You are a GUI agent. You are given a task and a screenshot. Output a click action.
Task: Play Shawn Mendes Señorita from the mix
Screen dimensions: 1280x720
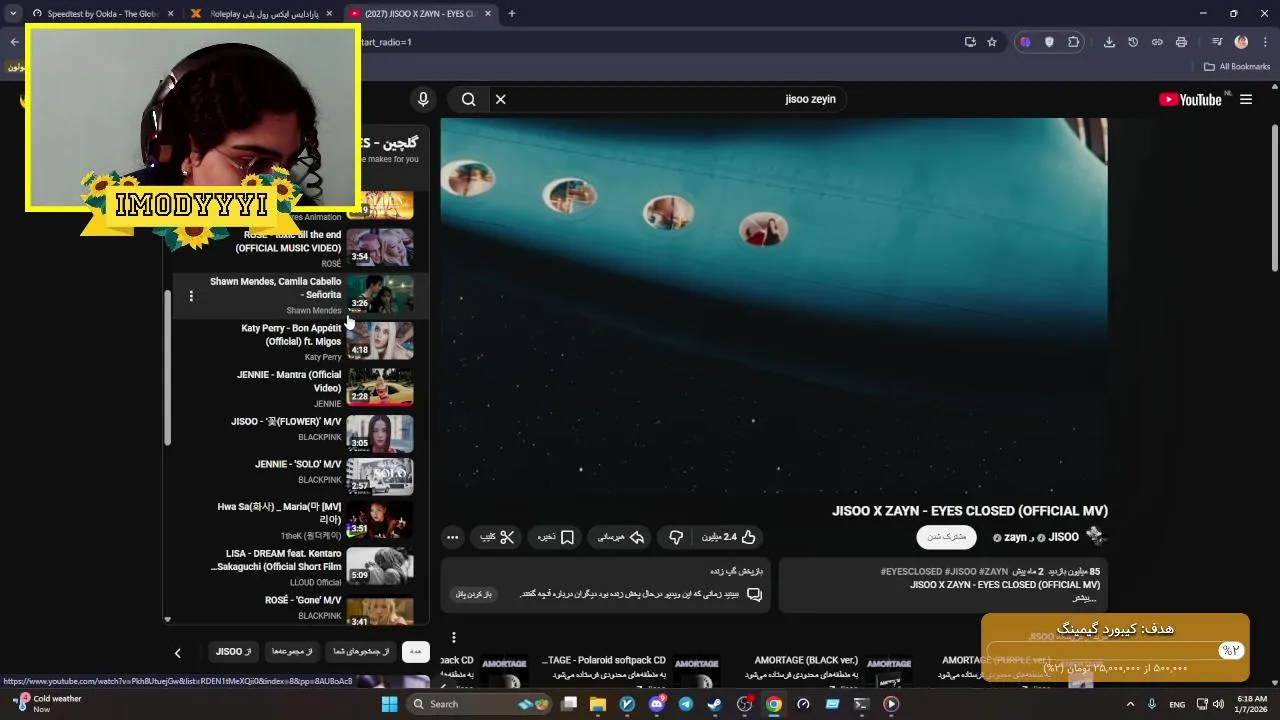tap(300, 296)
